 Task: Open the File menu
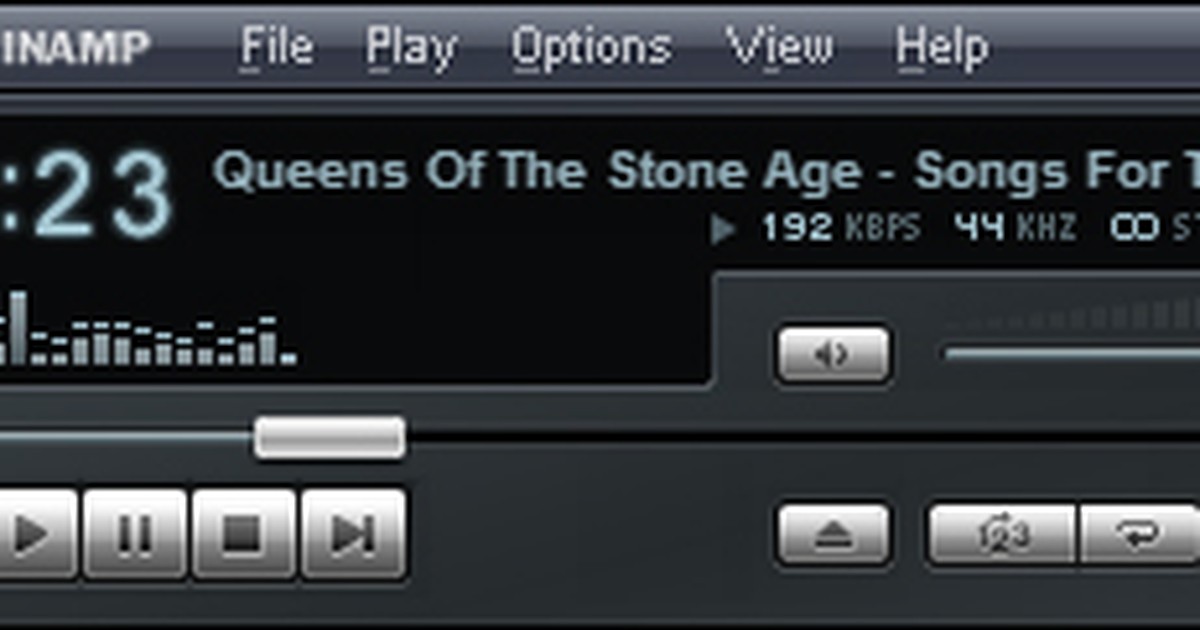tap(277, 47)
